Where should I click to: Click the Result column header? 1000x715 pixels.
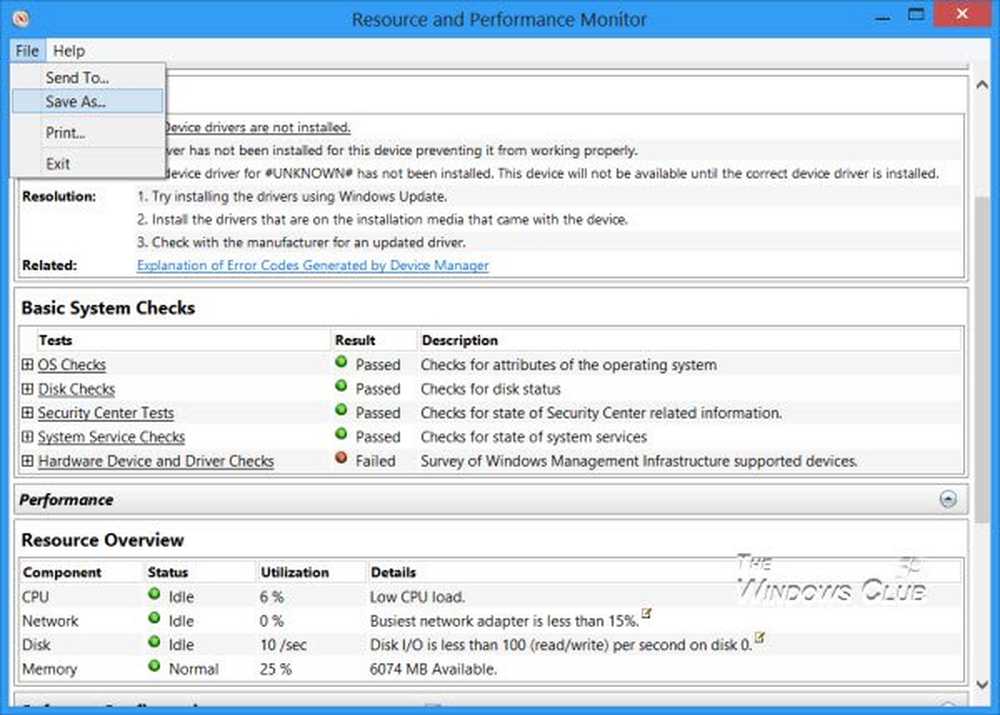tap(355, 341)
